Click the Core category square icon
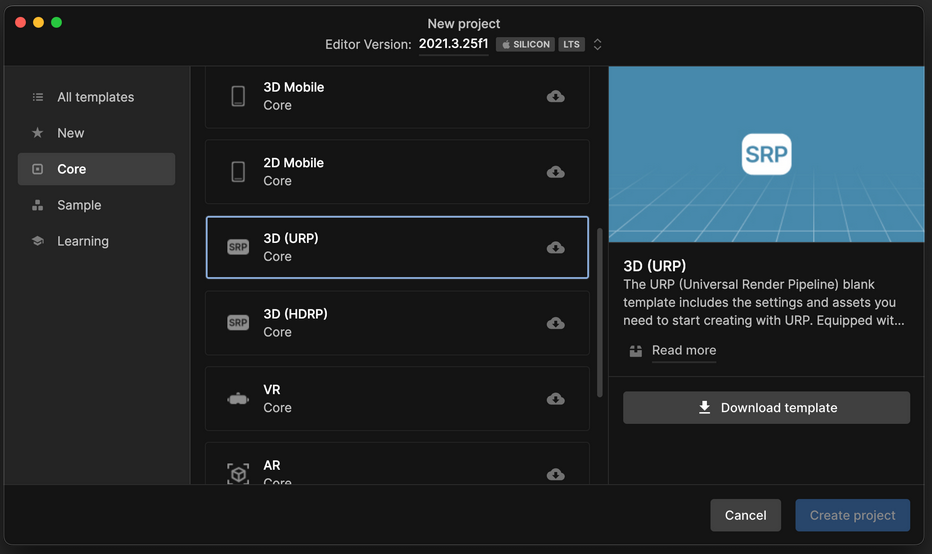This screenshot has height=554, width=932. tap(37, 169)
